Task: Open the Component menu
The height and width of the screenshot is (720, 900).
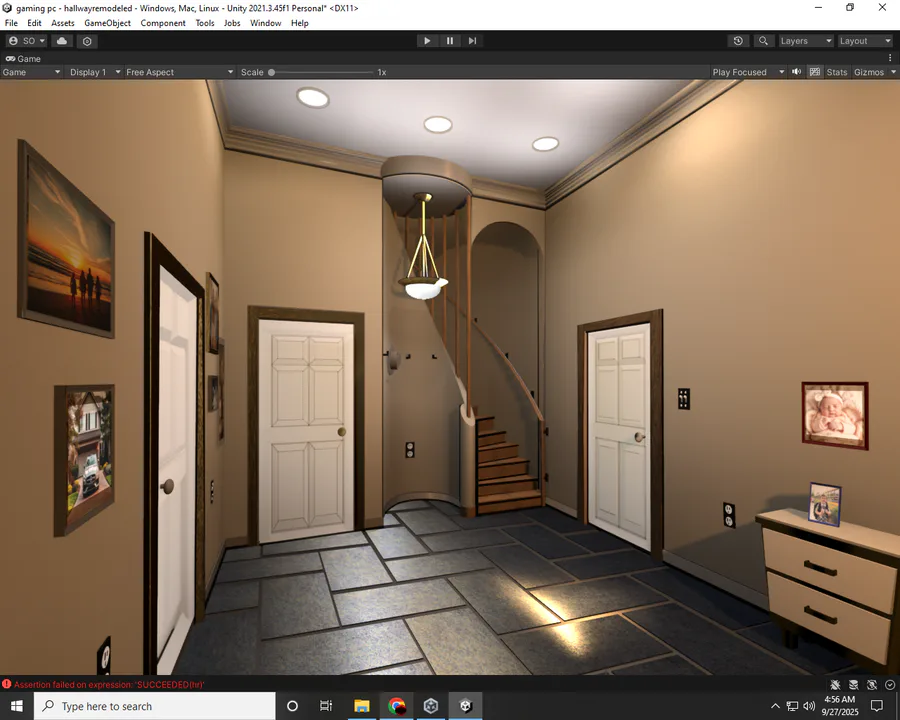Action: click(x=163, y=23)
